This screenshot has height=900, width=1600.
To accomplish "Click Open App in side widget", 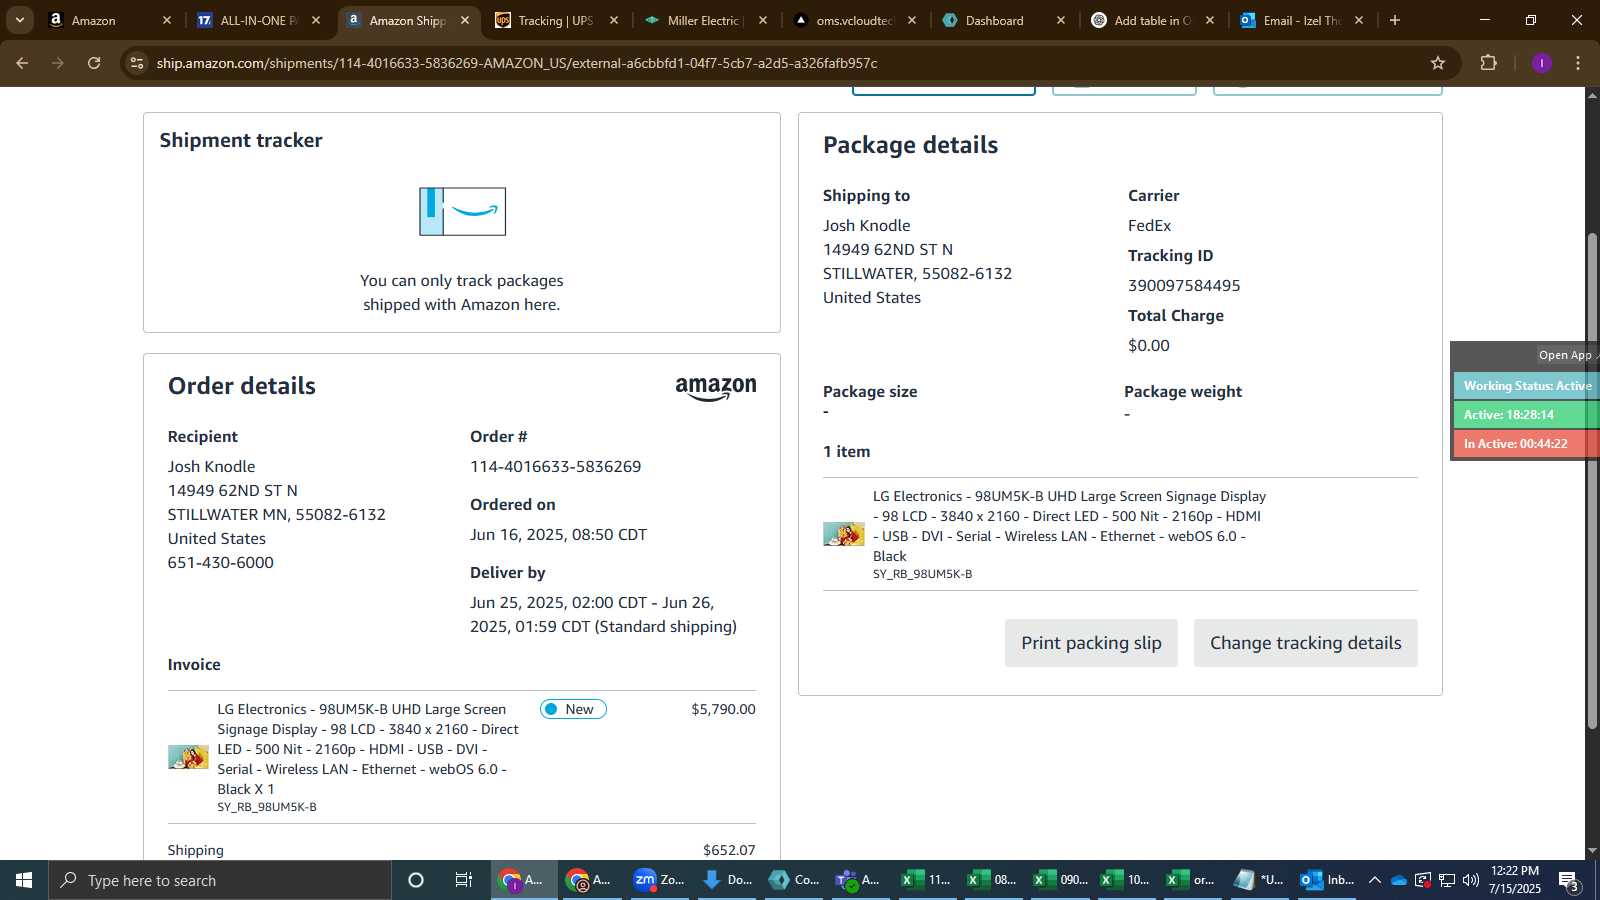I will click(1565, 355).
